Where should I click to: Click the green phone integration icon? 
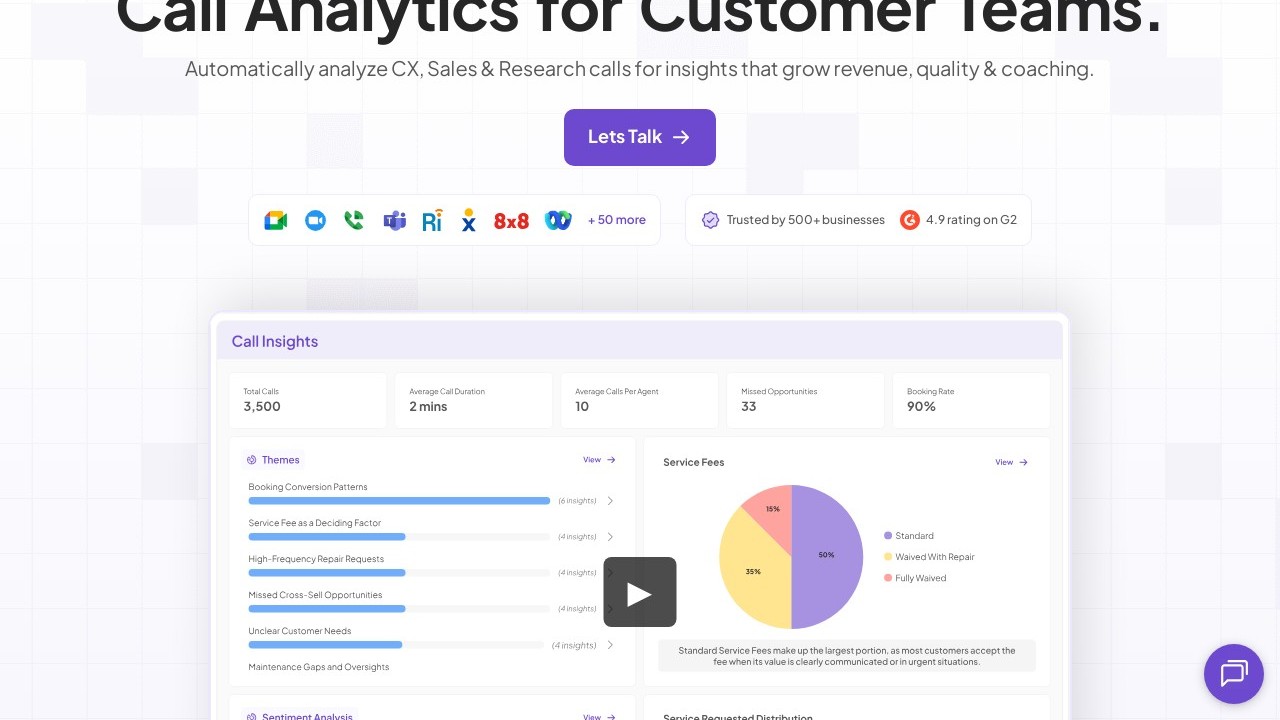[354, 220]
